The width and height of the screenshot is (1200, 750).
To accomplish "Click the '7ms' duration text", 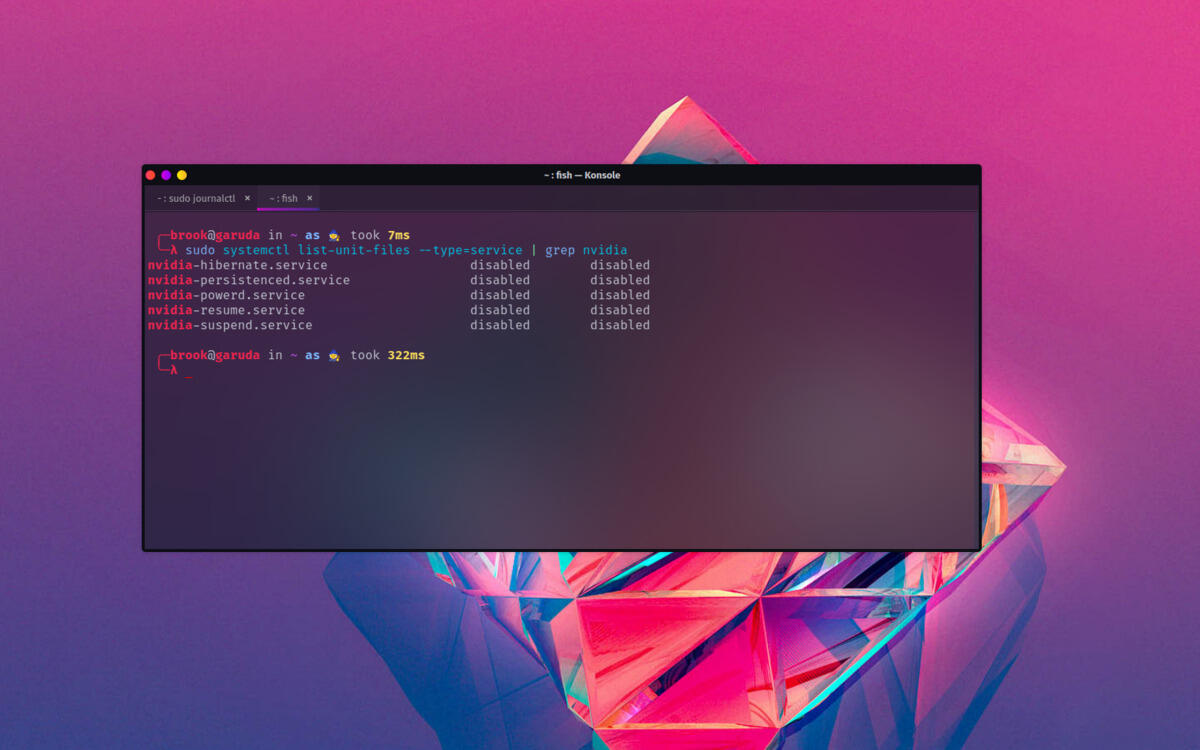I will (x=399, y=235).
